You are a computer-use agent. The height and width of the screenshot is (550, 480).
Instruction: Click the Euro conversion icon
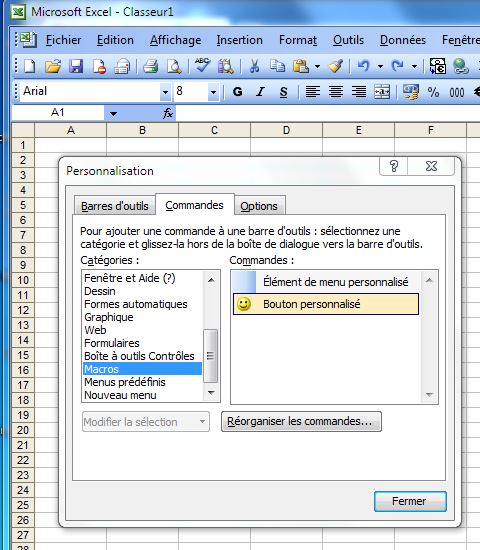coord(438,66)
